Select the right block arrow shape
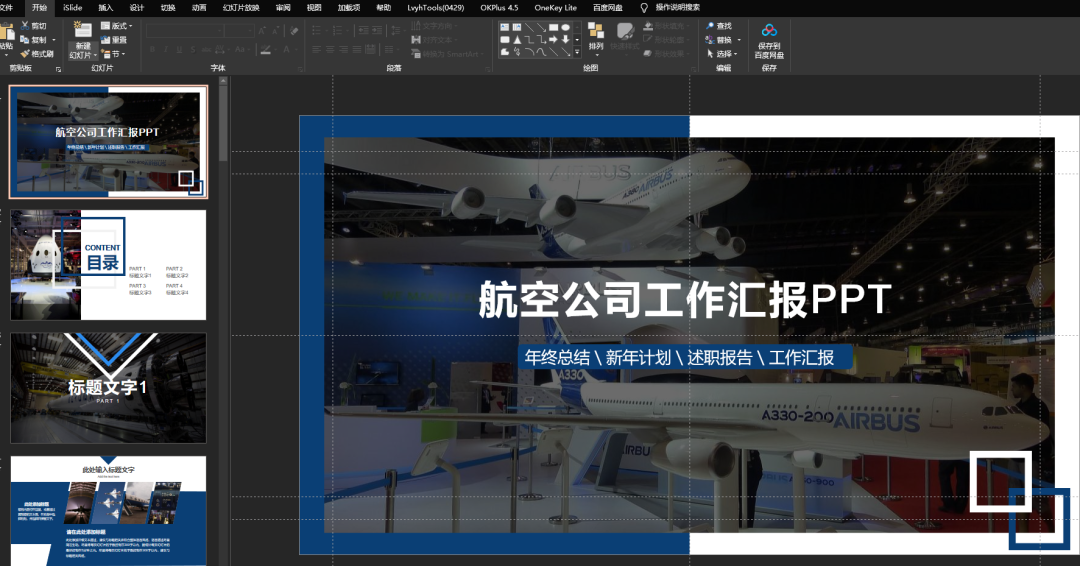The image size is (1080, 566). coord(554,40)
